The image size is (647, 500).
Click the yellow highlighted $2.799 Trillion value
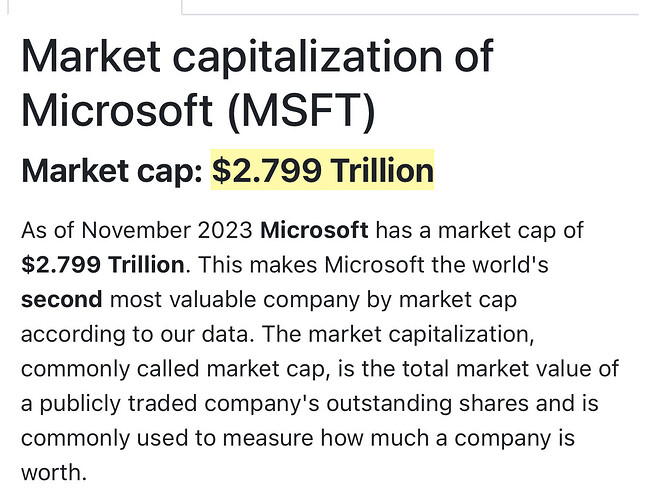(x=322, y=171)
